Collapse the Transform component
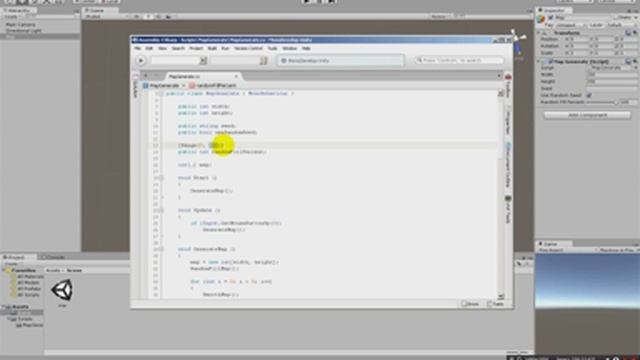Image resolution: width=640 pixels, height=360 pixels. [x=539, y=33]
